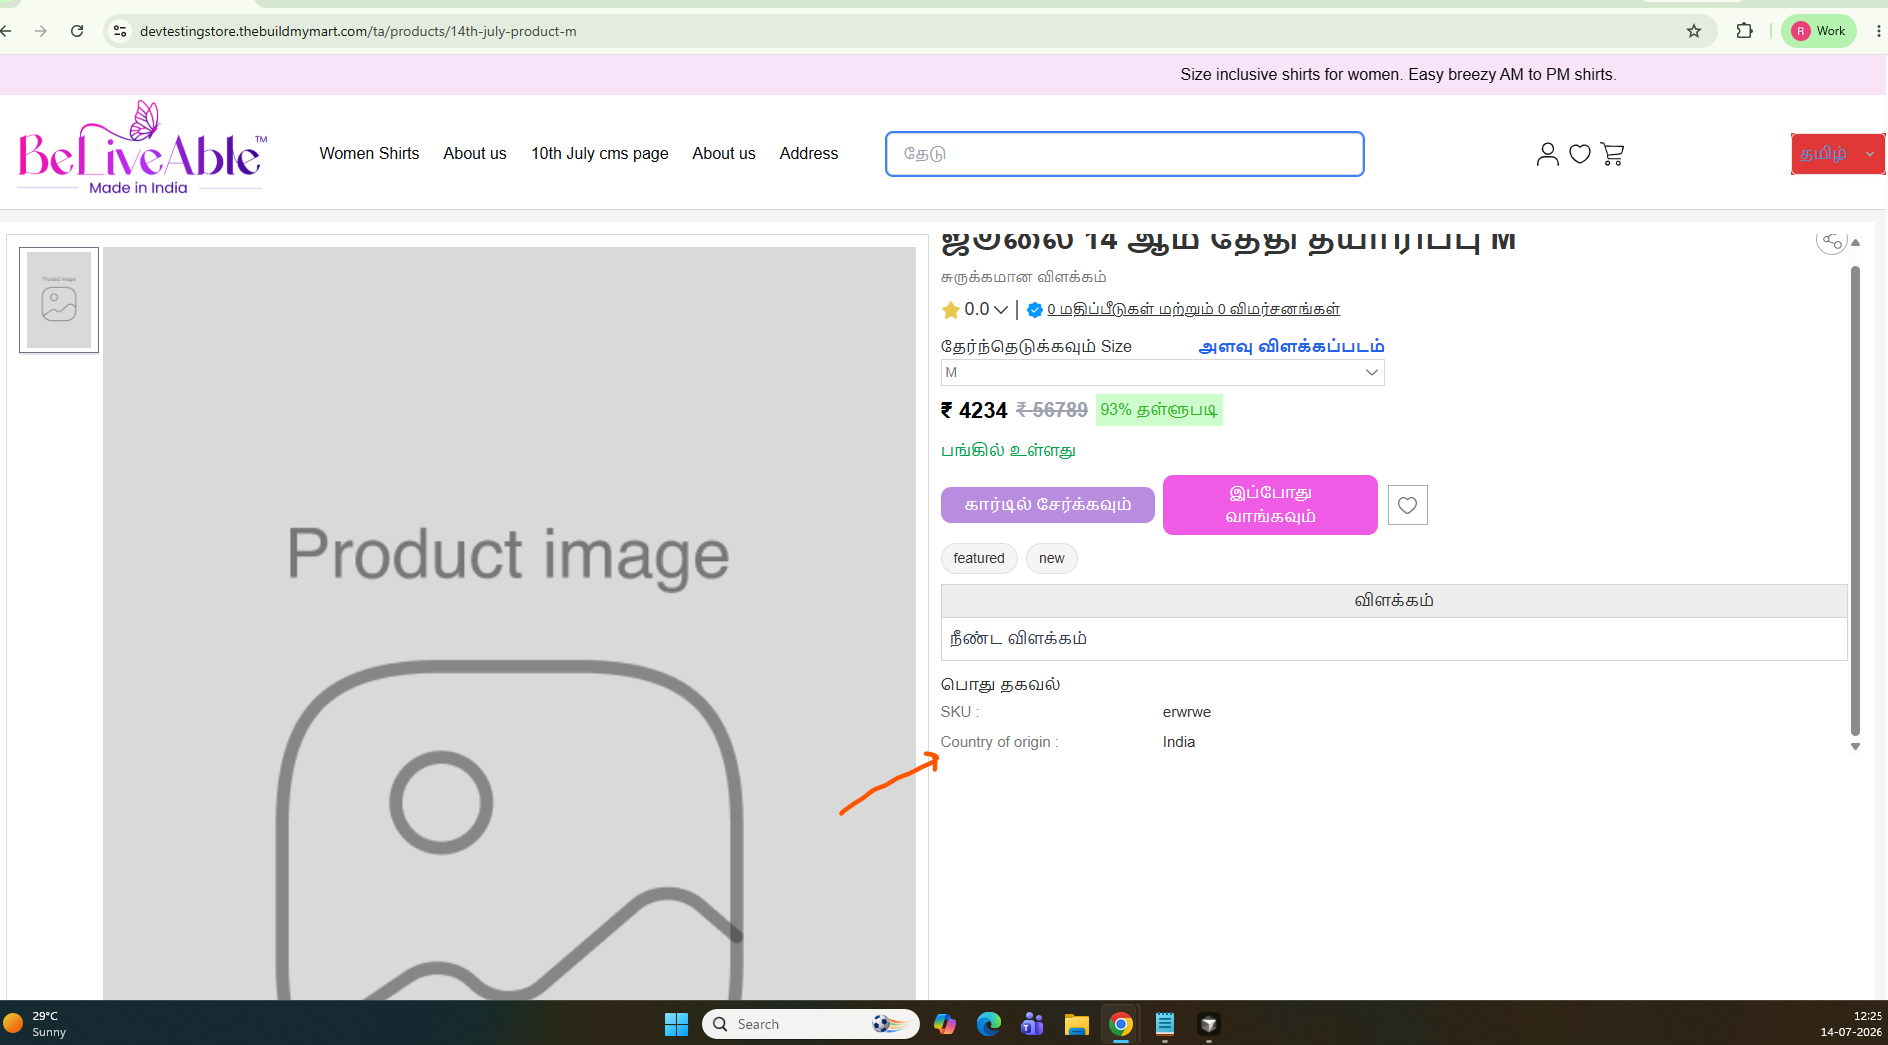Open the weather widget showing 29°C Sunny
Viewport: 1888px width, 1045px height.
pyautogui.click(x=36, y=1024)
